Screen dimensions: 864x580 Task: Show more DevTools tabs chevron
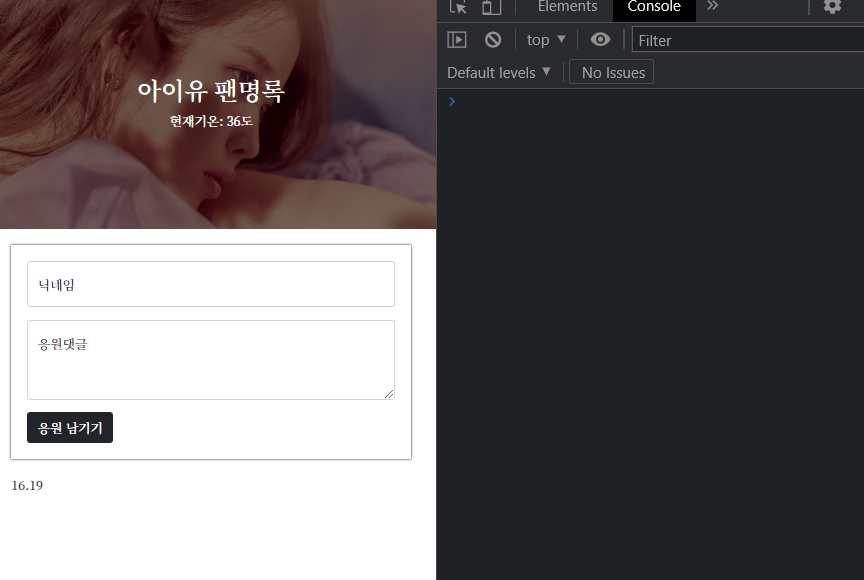tap(712, 6)
